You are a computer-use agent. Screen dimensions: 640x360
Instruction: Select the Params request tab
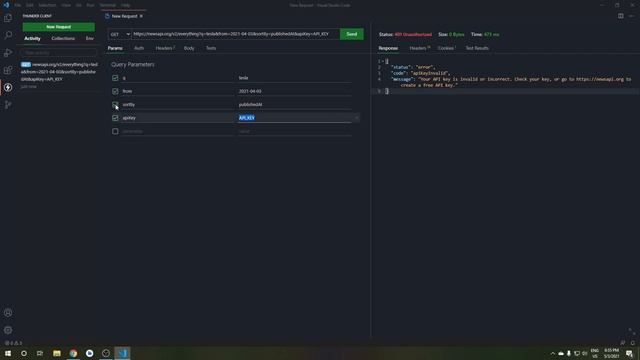tap(115, 48)
